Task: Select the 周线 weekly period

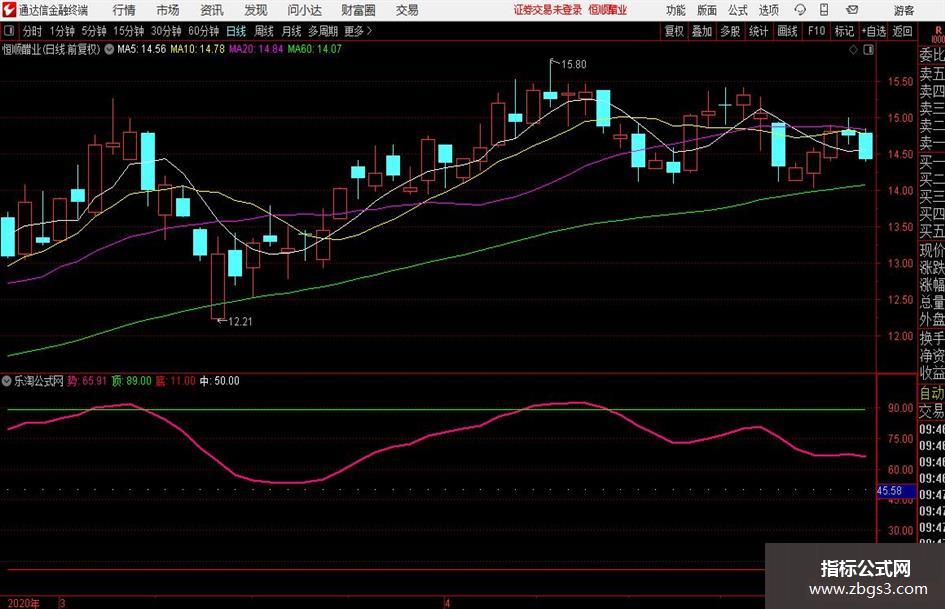Action: pyautogui.click(x=264, y=31)
